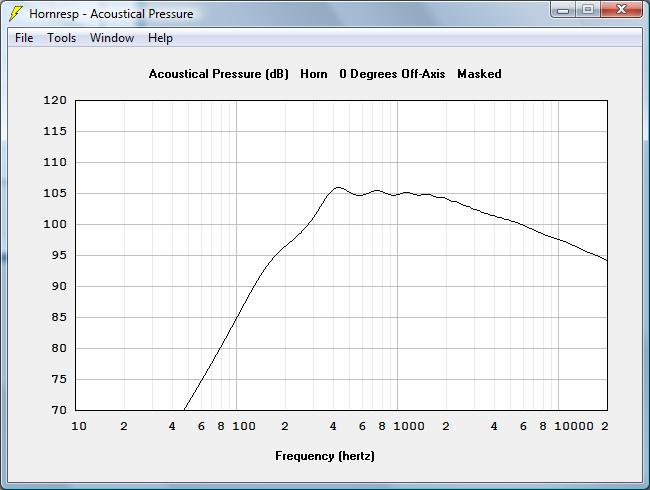Click the 100 frequency axis label
650x490 pixels.
tap(244, 426)
